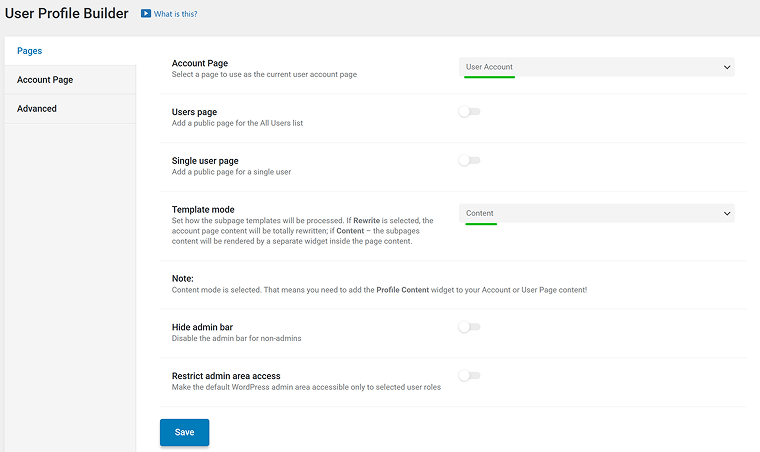The height and width of the screenshot is (452, 760).
Task: Click the User Profile Builder heading
Action: pyautogui.click(x=66, y=13)
